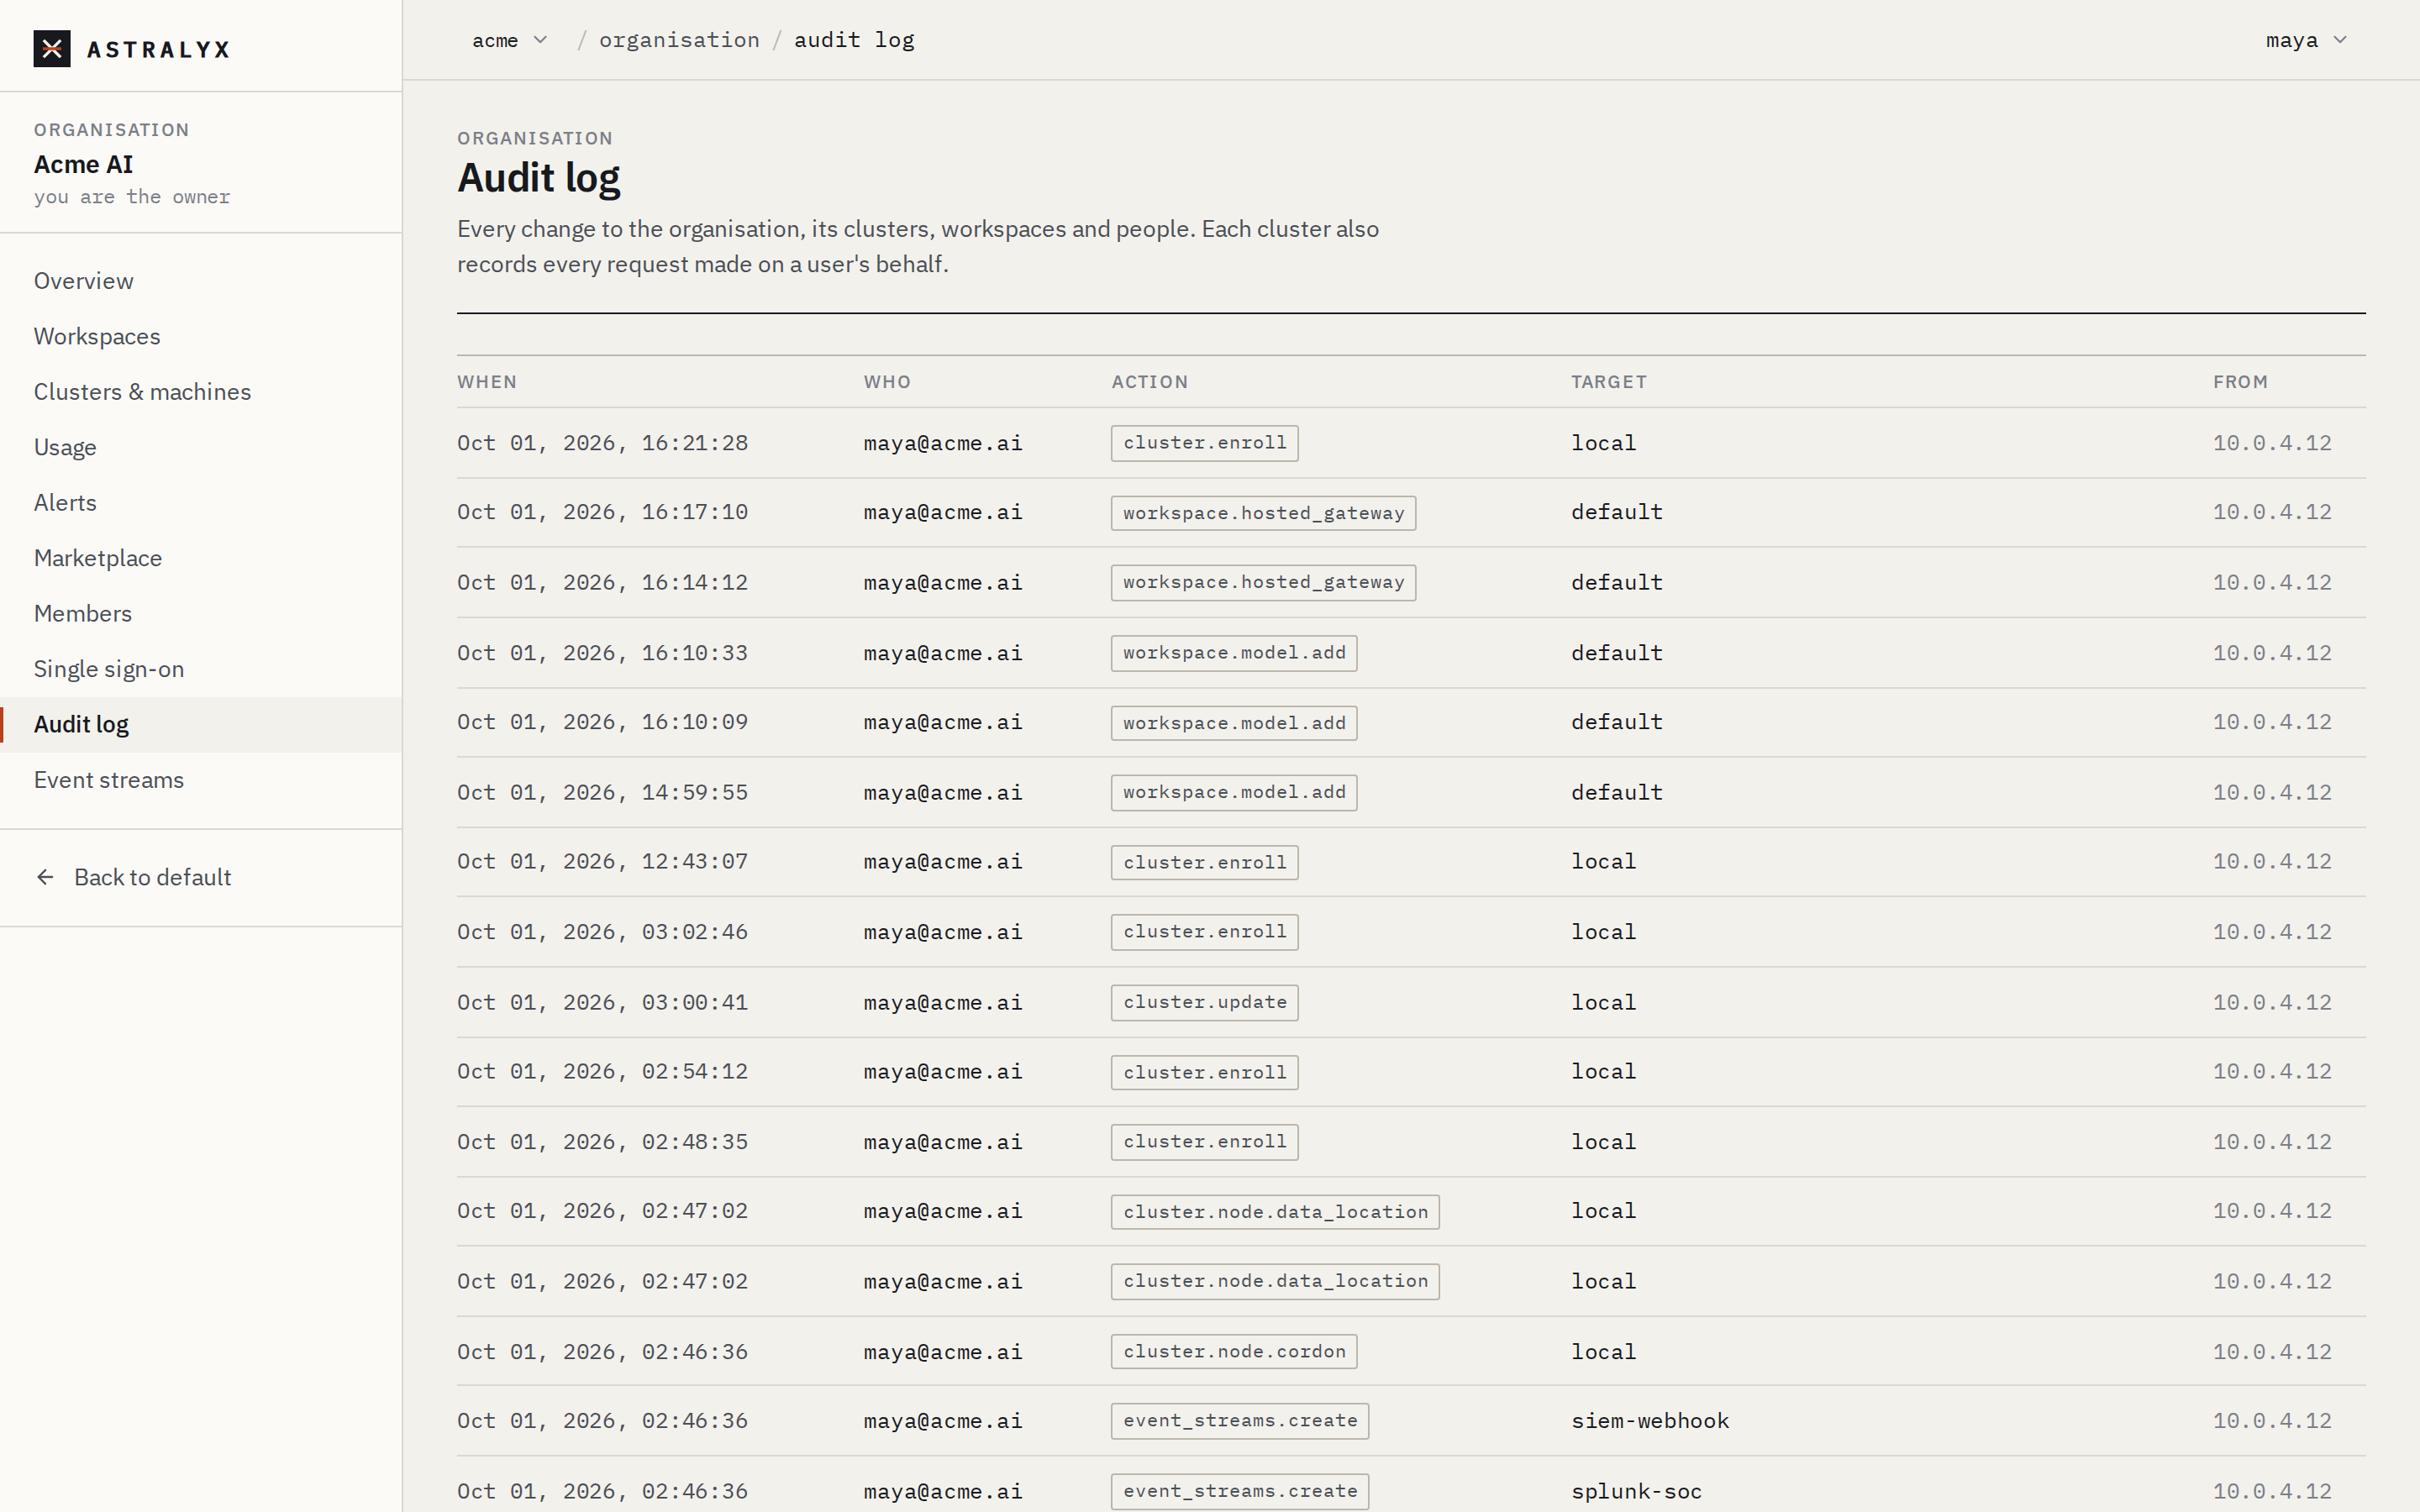Click Acme AI organisation name
The height and width of the screenshot is (1512, 2420).
point(83,164)
